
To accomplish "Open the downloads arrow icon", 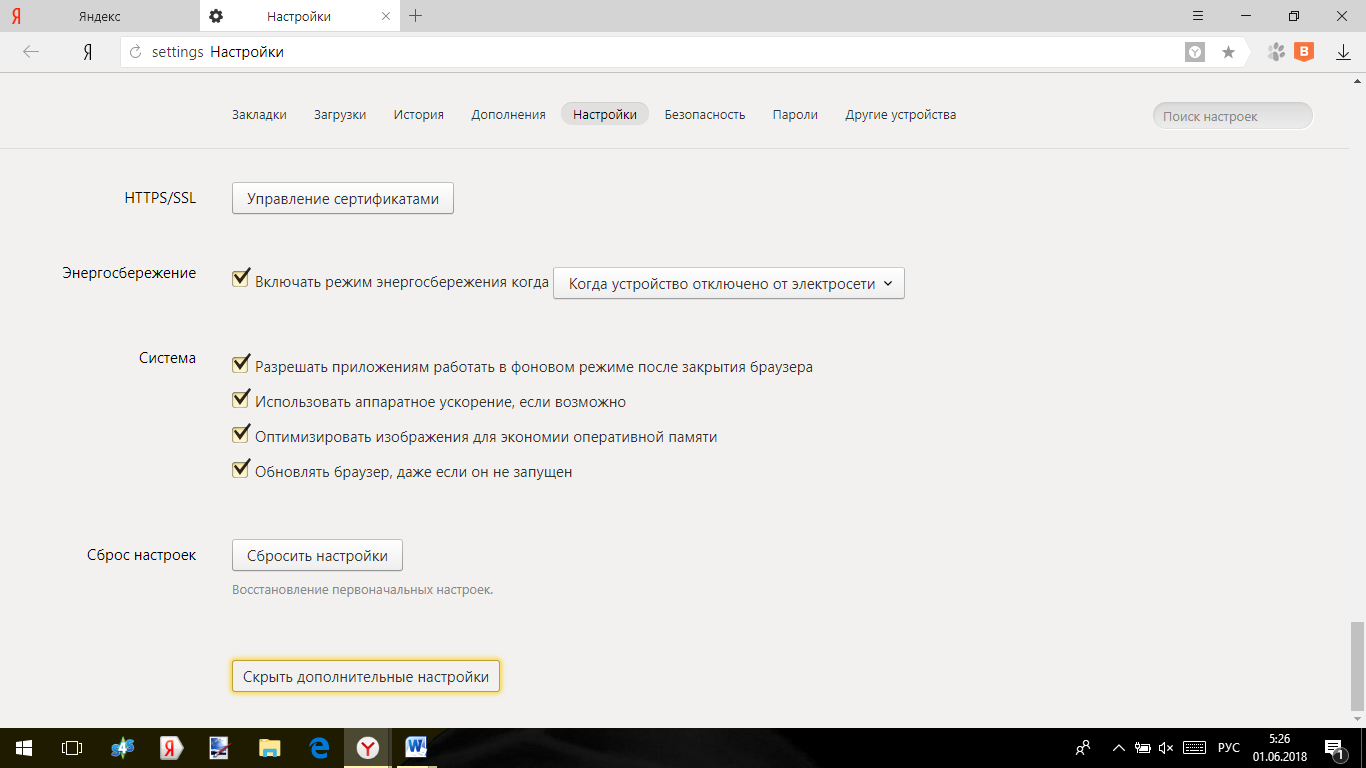I will (x=1343, y=52).
